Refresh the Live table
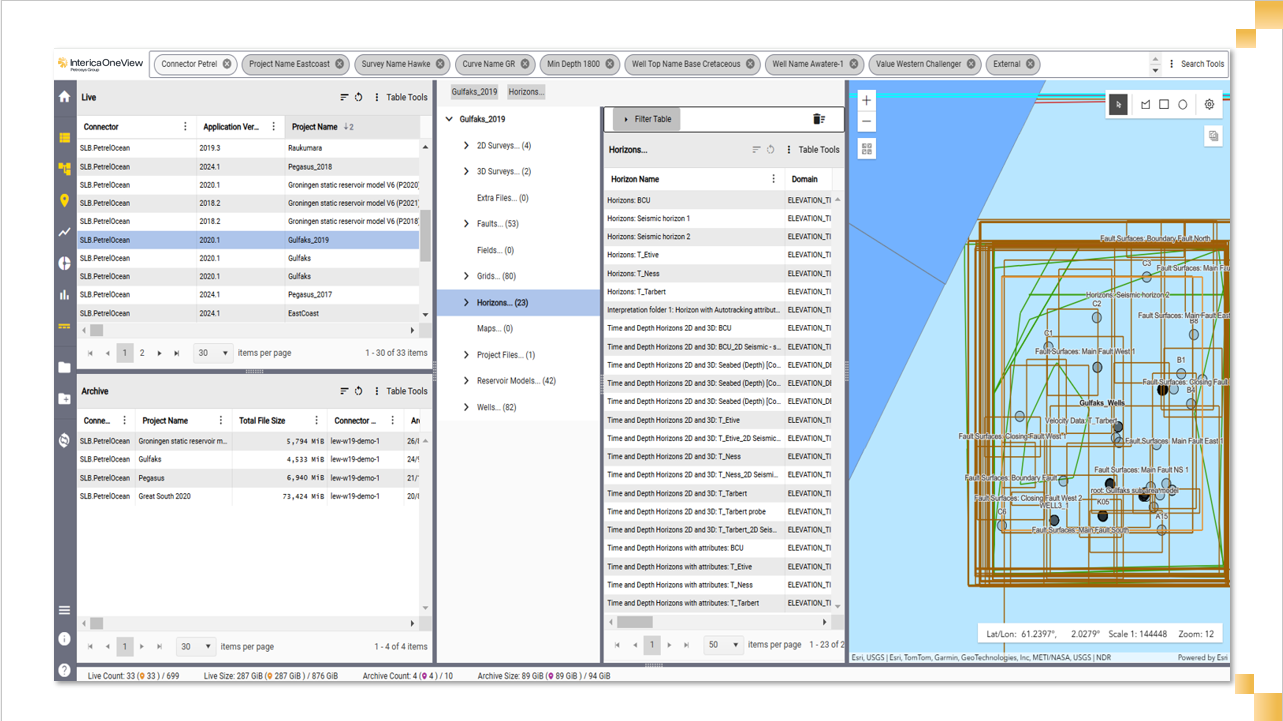The height and width of the screenshot is (721, 1283). point(359,98)
